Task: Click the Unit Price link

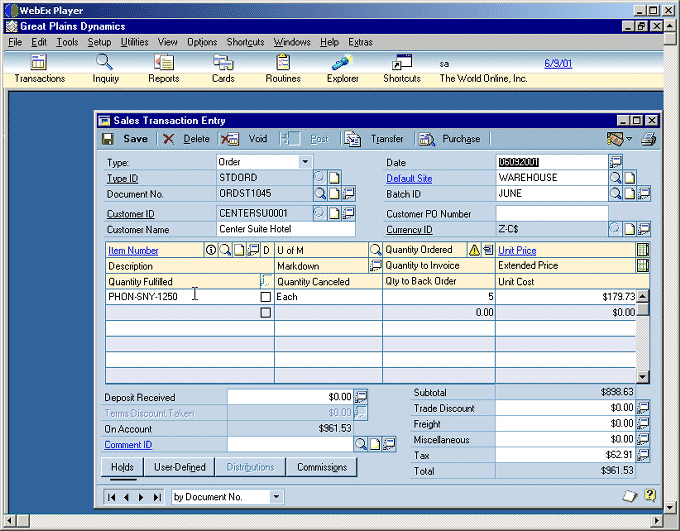Action: tap(517, 251)
